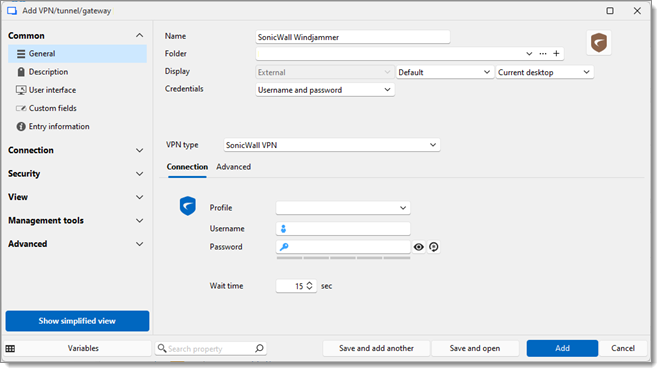Open the Credentials dropdown
Viewport: 662px width, 373px height.
pos(325,90)
